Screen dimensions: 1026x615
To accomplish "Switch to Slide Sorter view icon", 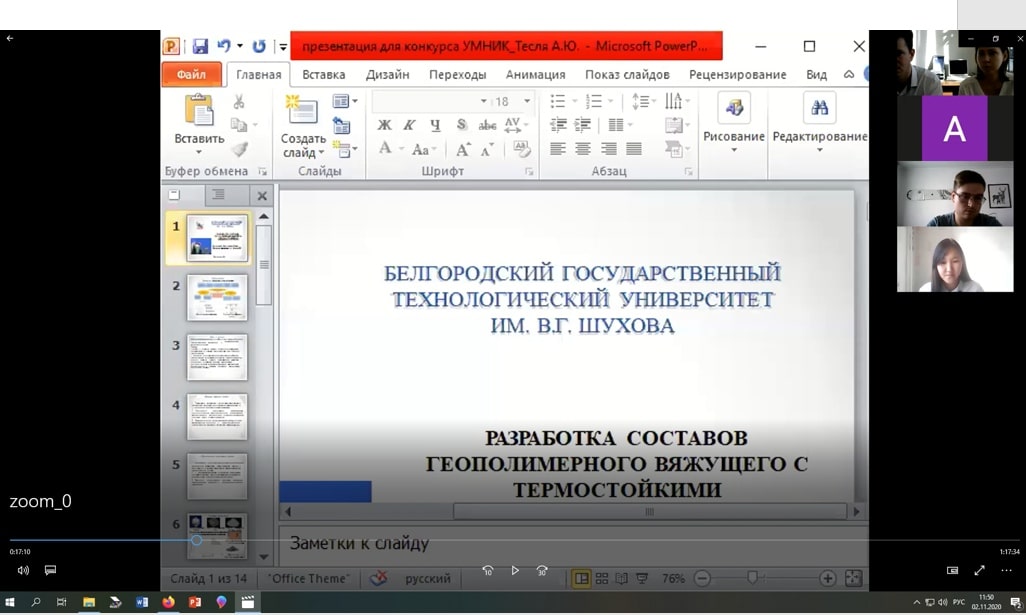I will 602,578.
